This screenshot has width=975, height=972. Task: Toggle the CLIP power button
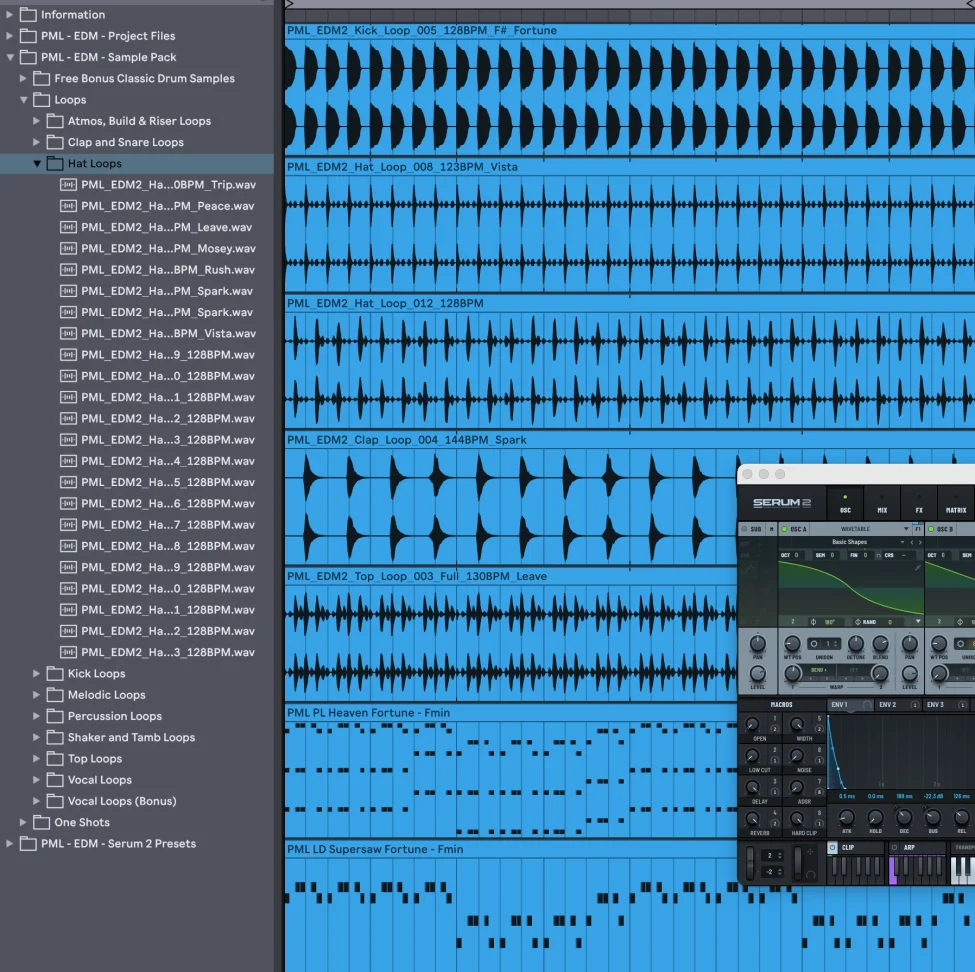click(833, 848)
